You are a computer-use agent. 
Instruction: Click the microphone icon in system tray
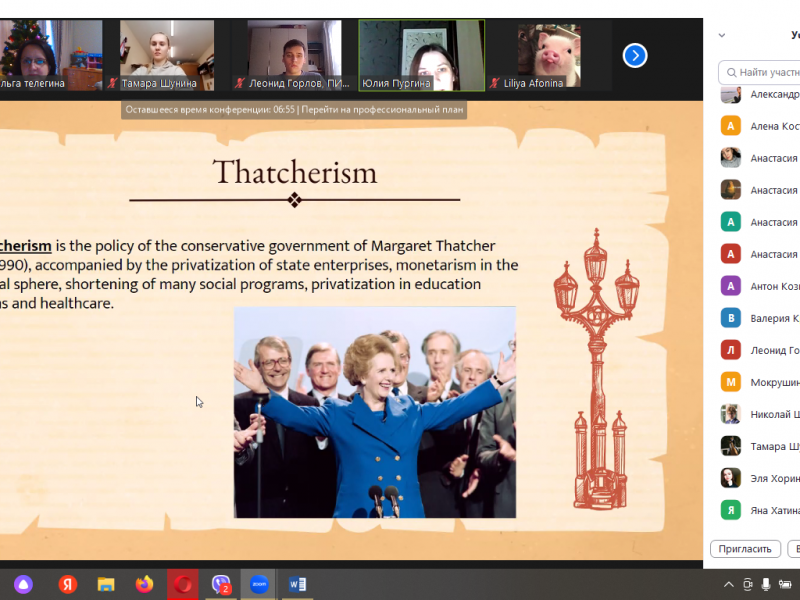(x=766, y=584)
